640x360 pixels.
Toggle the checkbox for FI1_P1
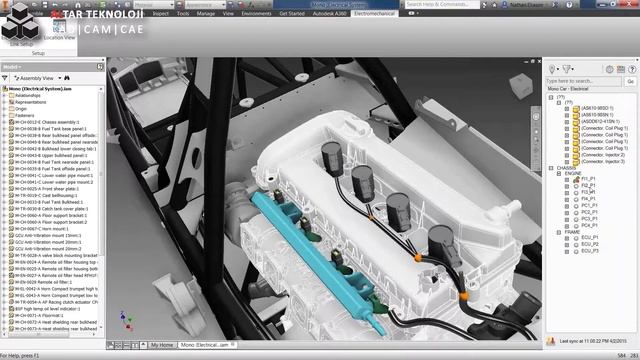[567, 179]
